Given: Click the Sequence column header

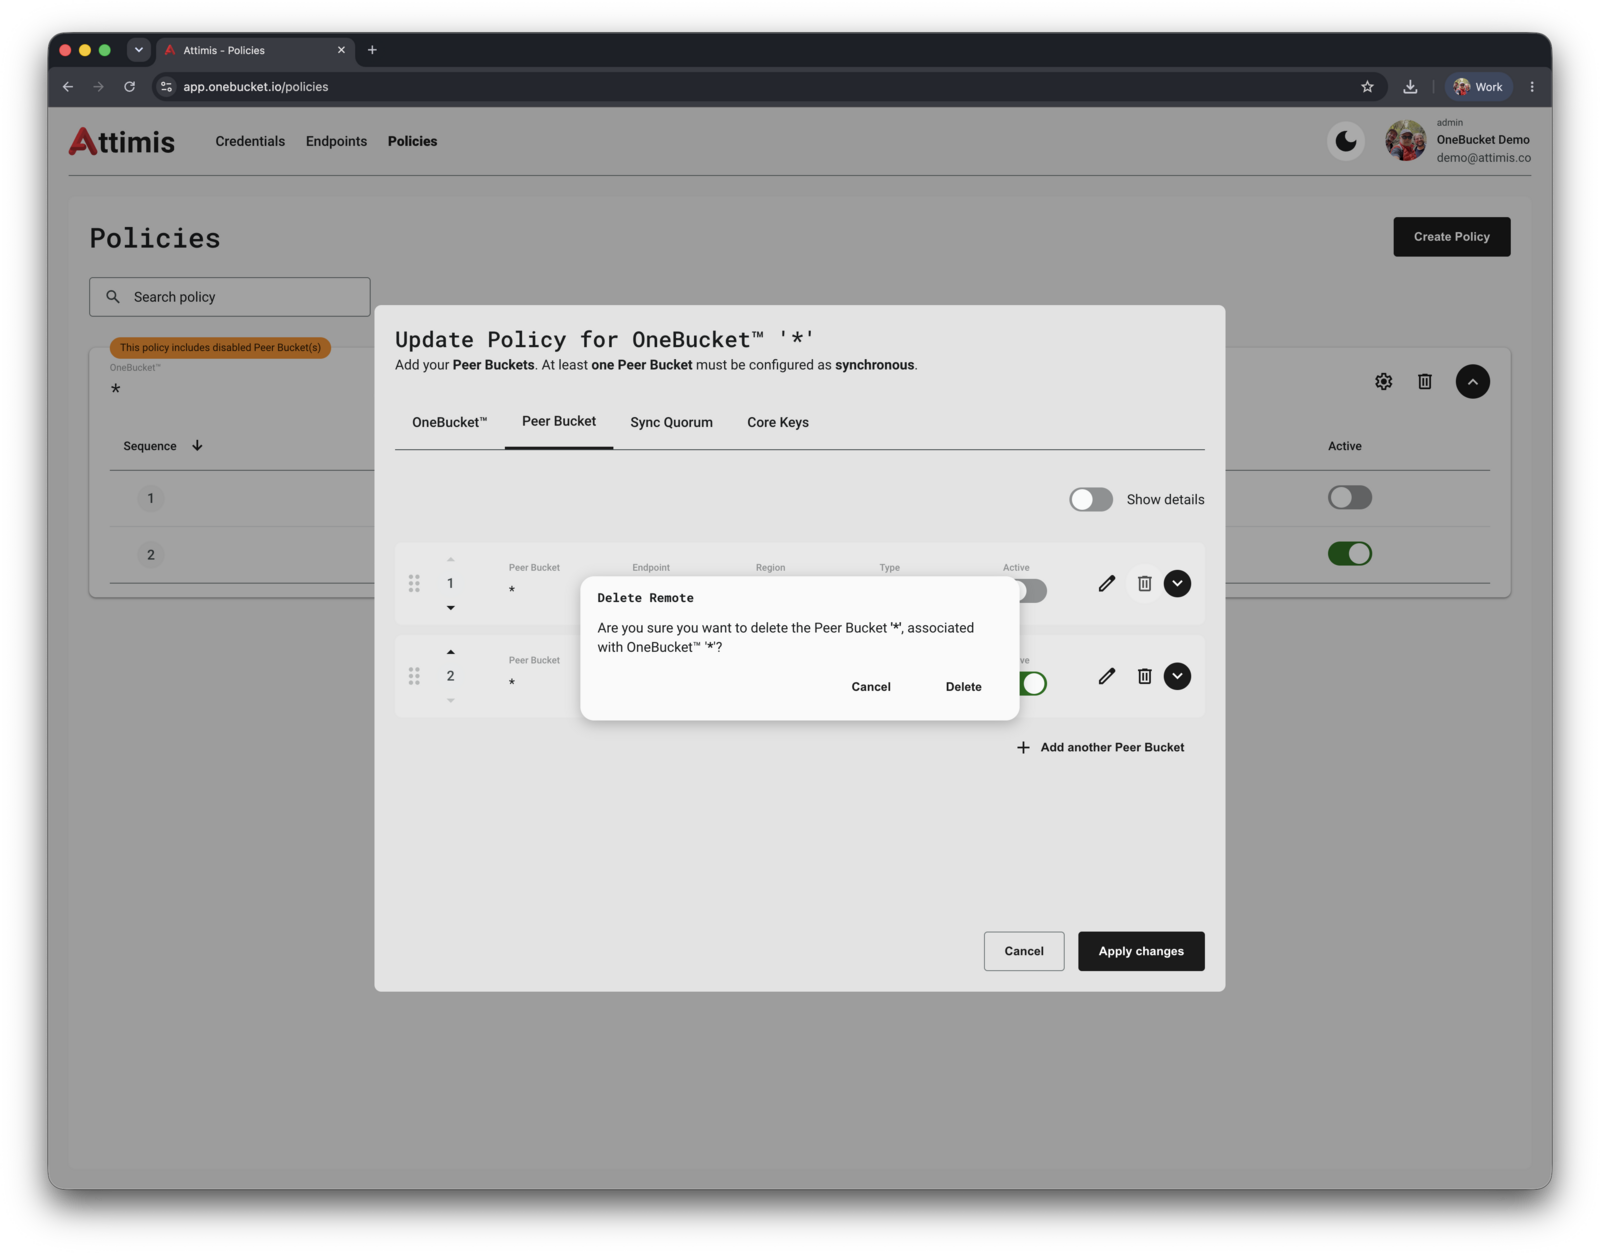Looking at the screenshot, I should pyautogui.click(x=150, y=446).
